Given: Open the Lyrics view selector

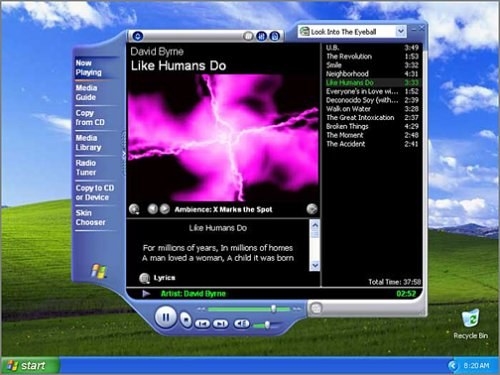Looking at the screenshot, I should pyautogui.click(x=144, y=278).
